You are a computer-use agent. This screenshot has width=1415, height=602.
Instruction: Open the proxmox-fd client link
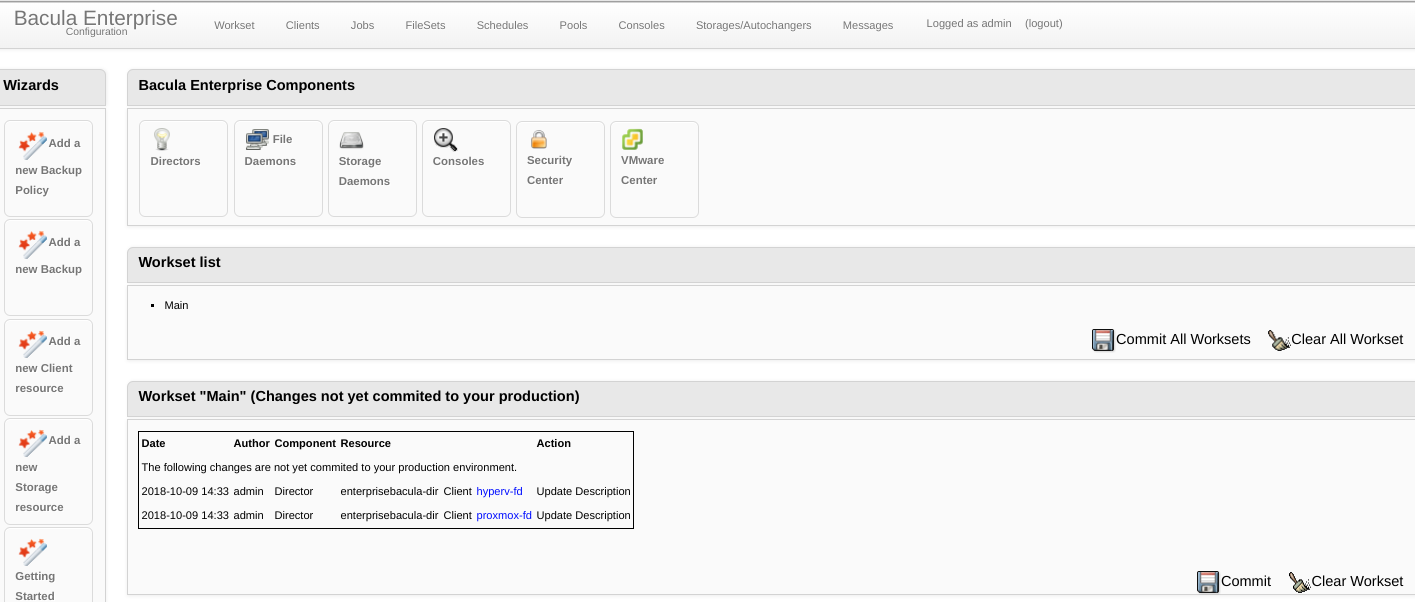tap(504, 516)
